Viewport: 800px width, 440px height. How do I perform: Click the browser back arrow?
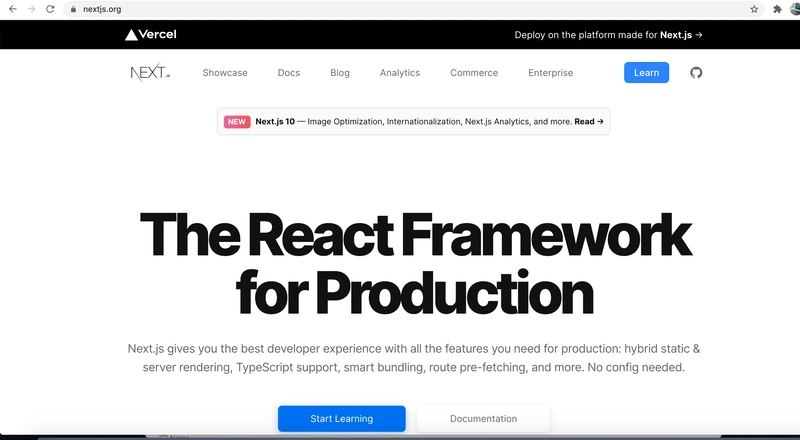tap(13, 9)
